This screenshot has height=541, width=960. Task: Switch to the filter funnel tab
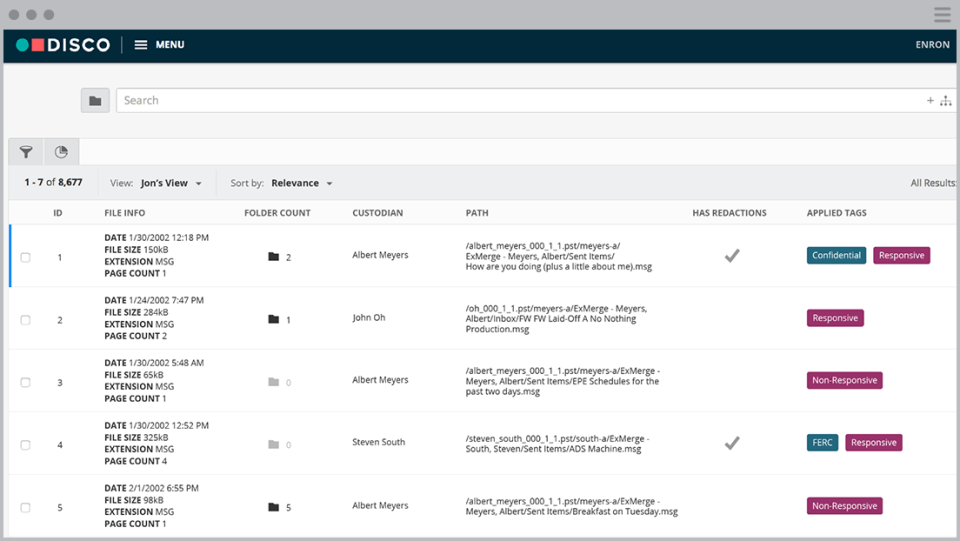click(x=26, y=152)
